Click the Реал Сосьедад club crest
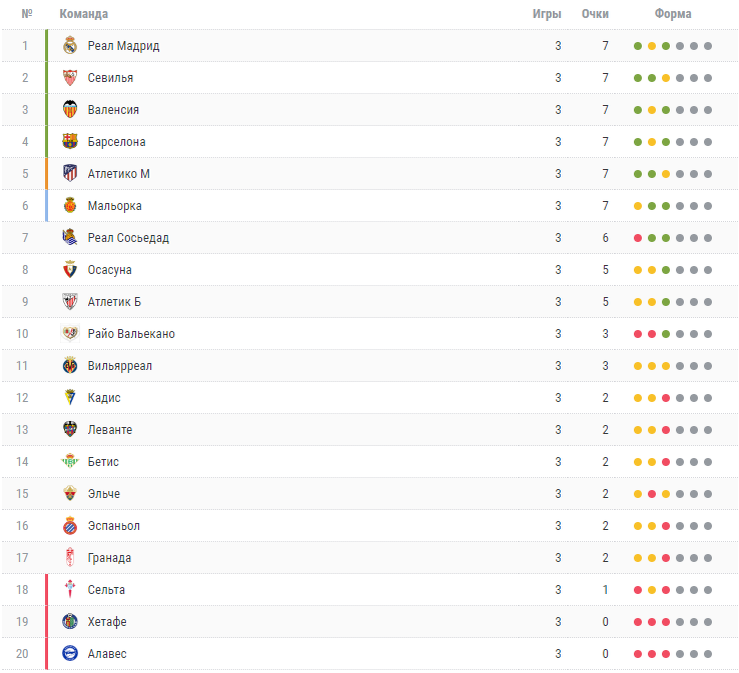Screen dimensions: 739x673 coord(70,237)
